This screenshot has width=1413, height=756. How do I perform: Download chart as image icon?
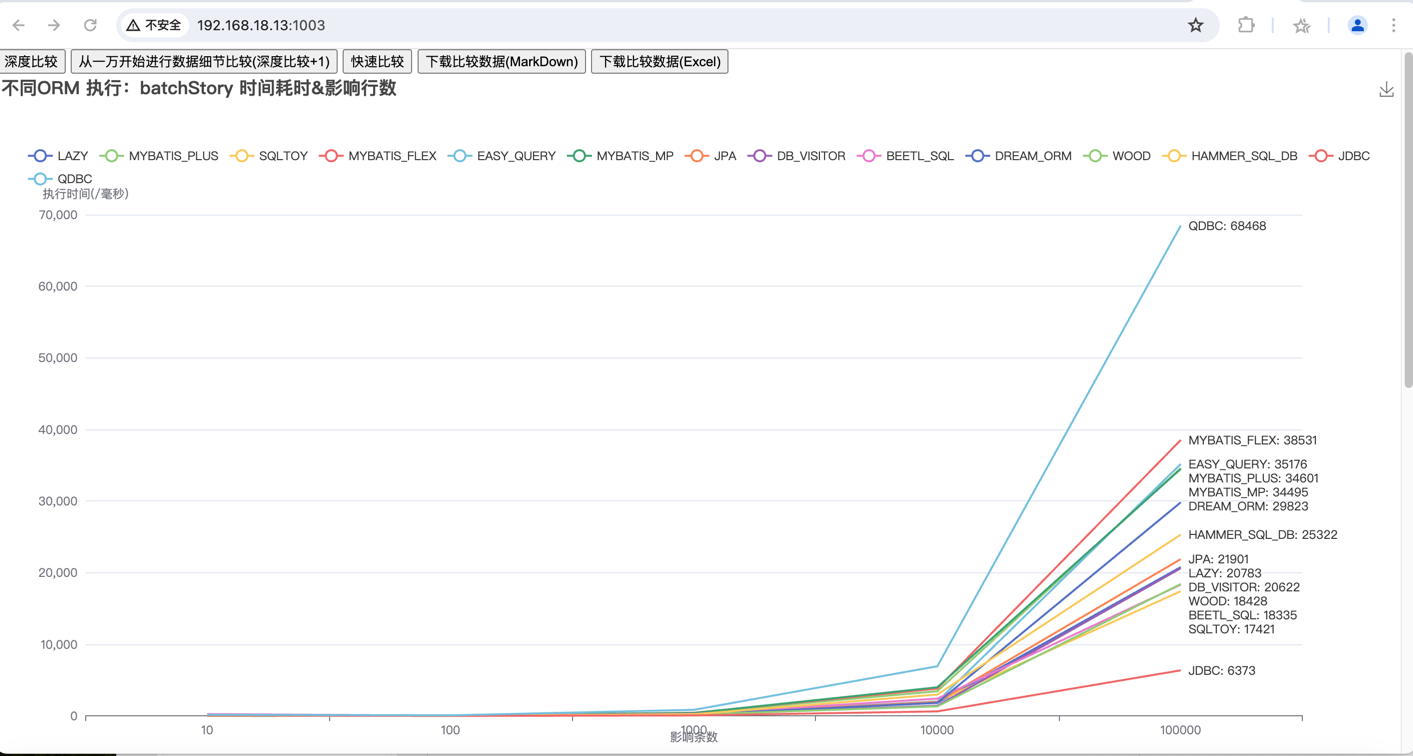(x=1386, y=90)
